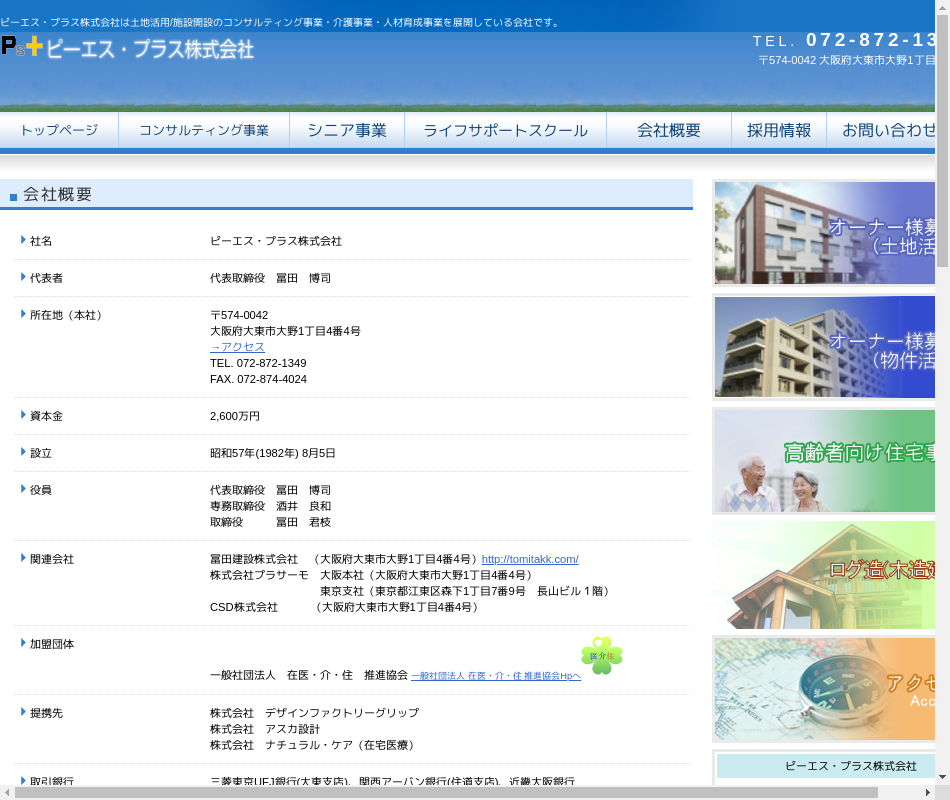
Task: Open the 採用情報 recruitment tab
Action: pyautogui.click(x=779, y=130)
